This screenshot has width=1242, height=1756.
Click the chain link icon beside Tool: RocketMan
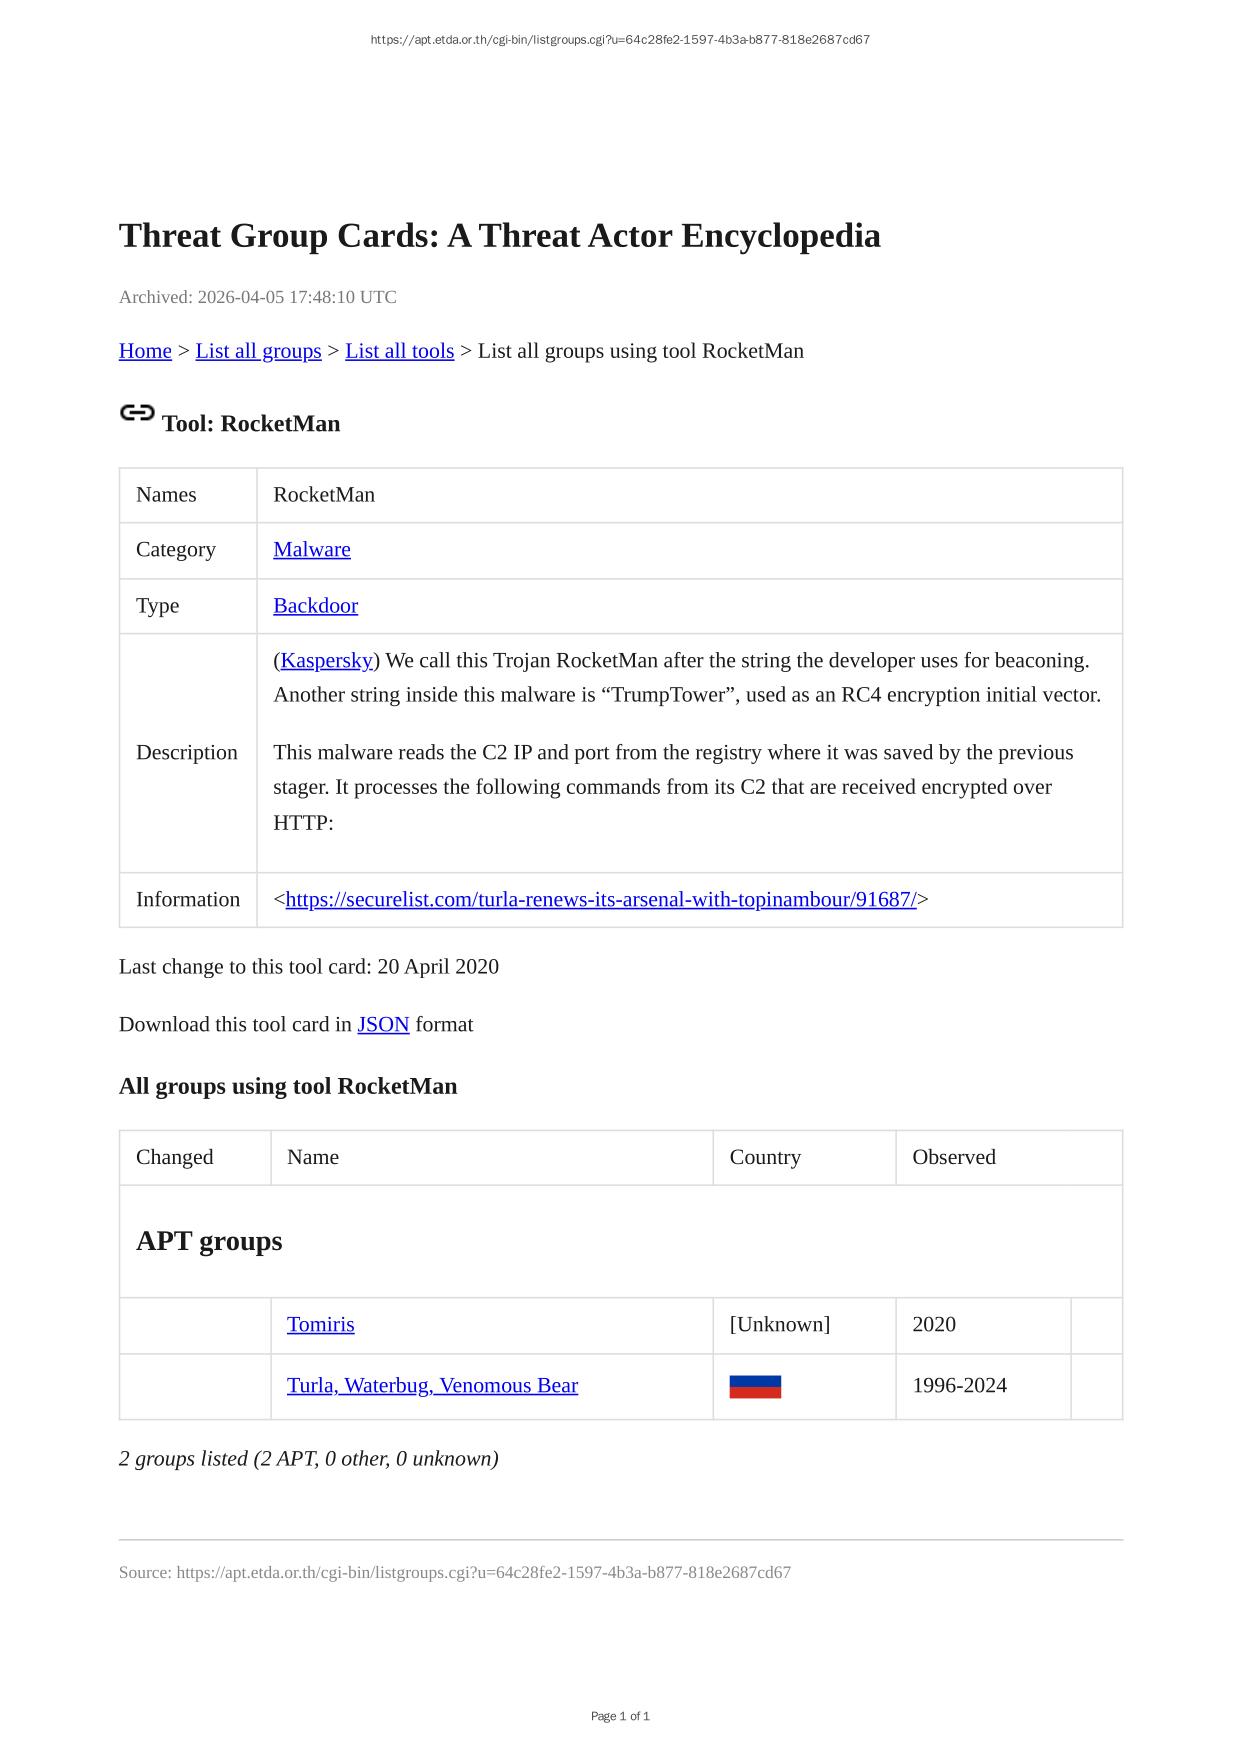137,412
